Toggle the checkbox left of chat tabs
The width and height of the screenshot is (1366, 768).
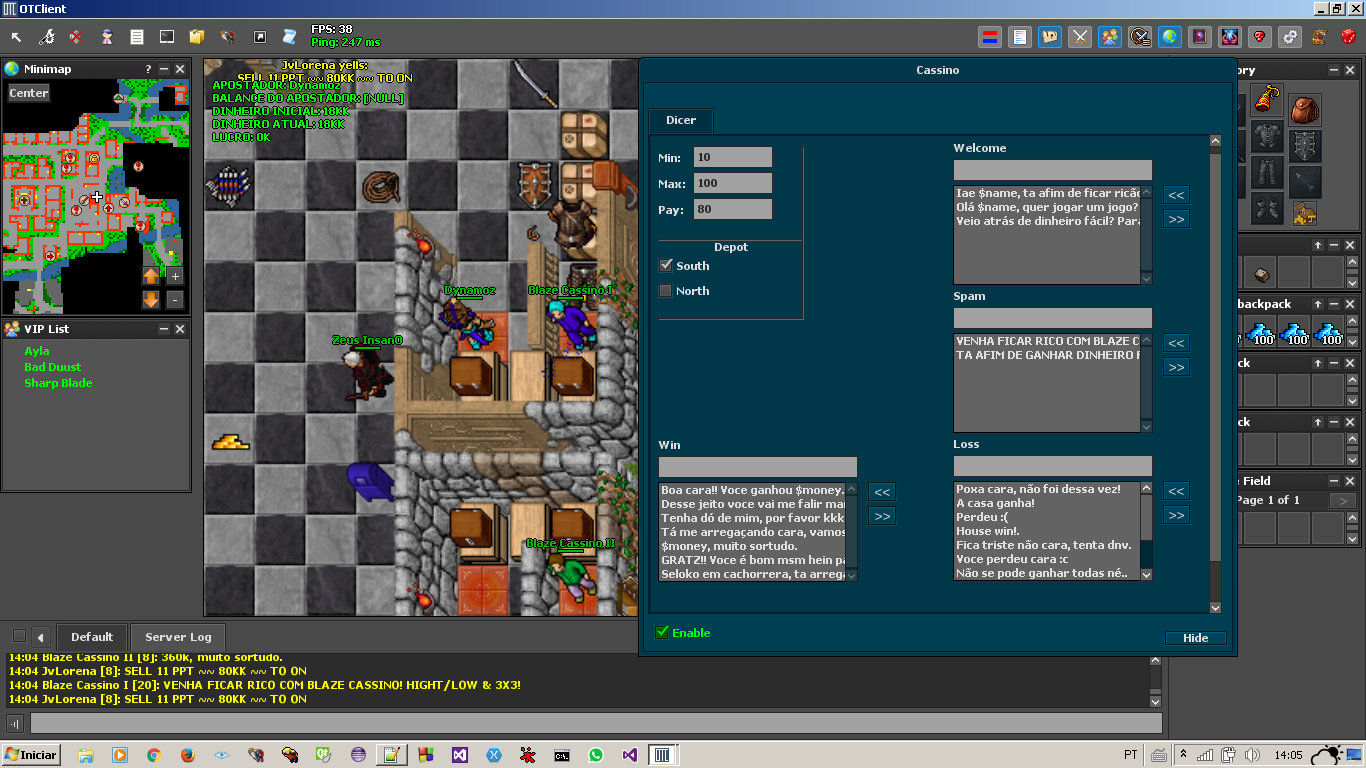point(19,636)
